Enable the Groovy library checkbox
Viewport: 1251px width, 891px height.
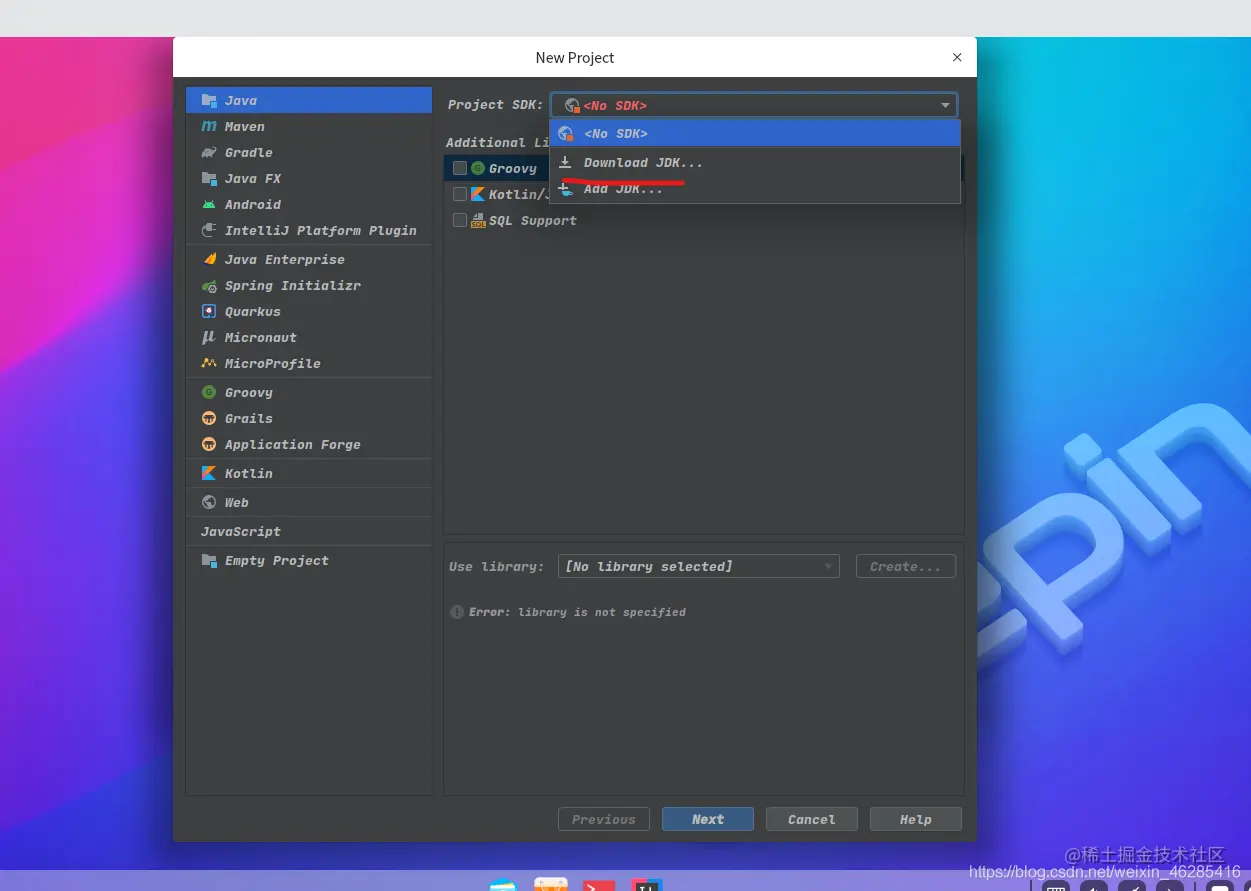point(460,168)
